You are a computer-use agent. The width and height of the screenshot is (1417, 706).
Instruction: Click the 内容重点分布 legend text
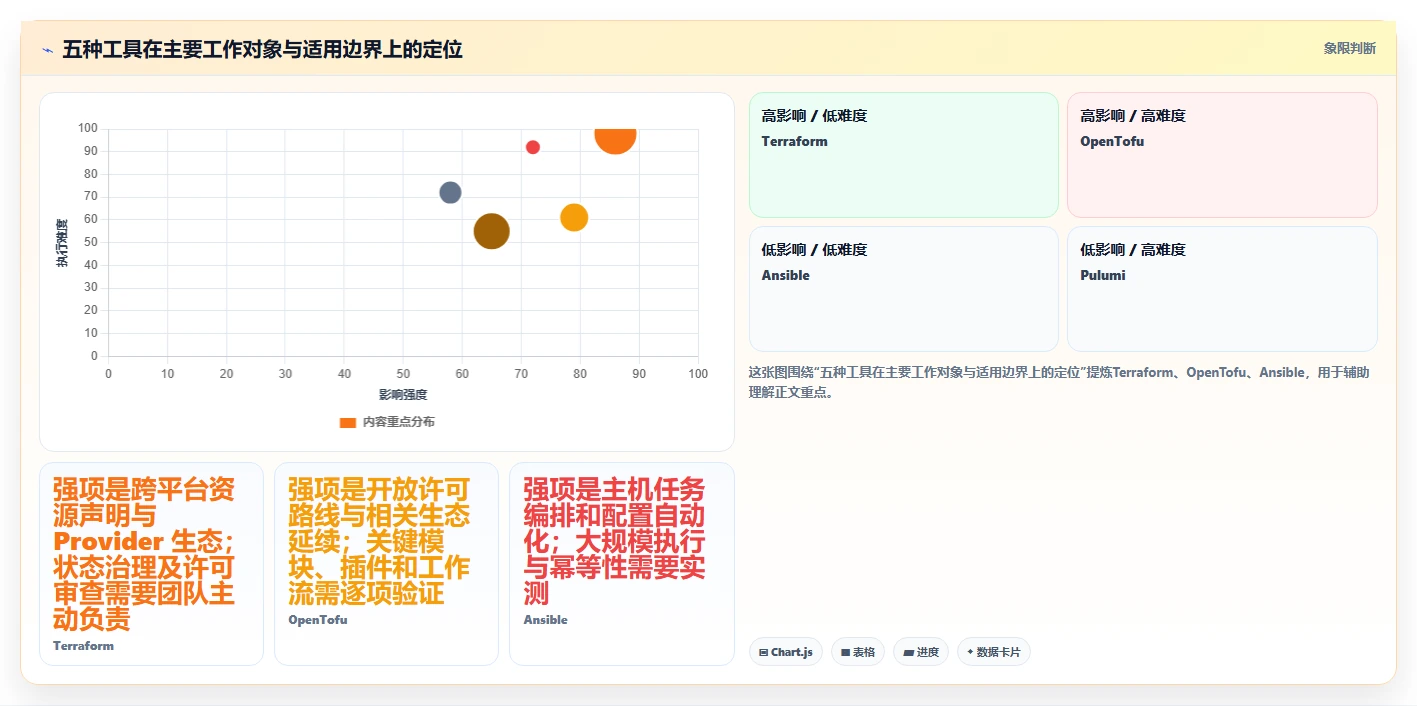point(399,422)
